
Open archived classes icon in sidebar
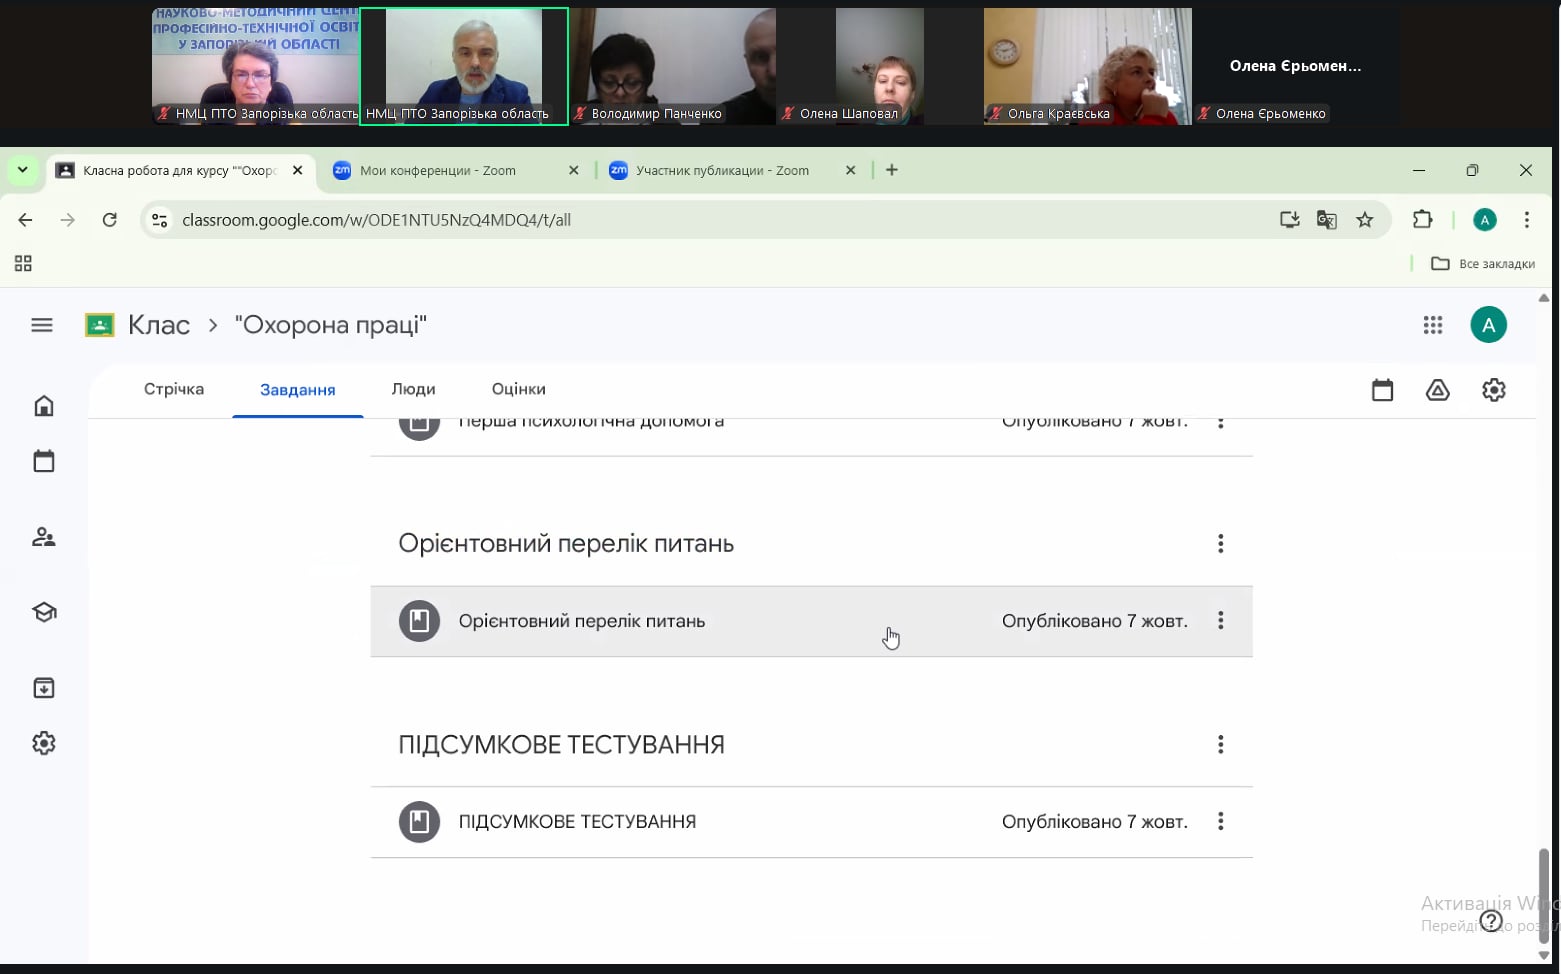point(44,688)
